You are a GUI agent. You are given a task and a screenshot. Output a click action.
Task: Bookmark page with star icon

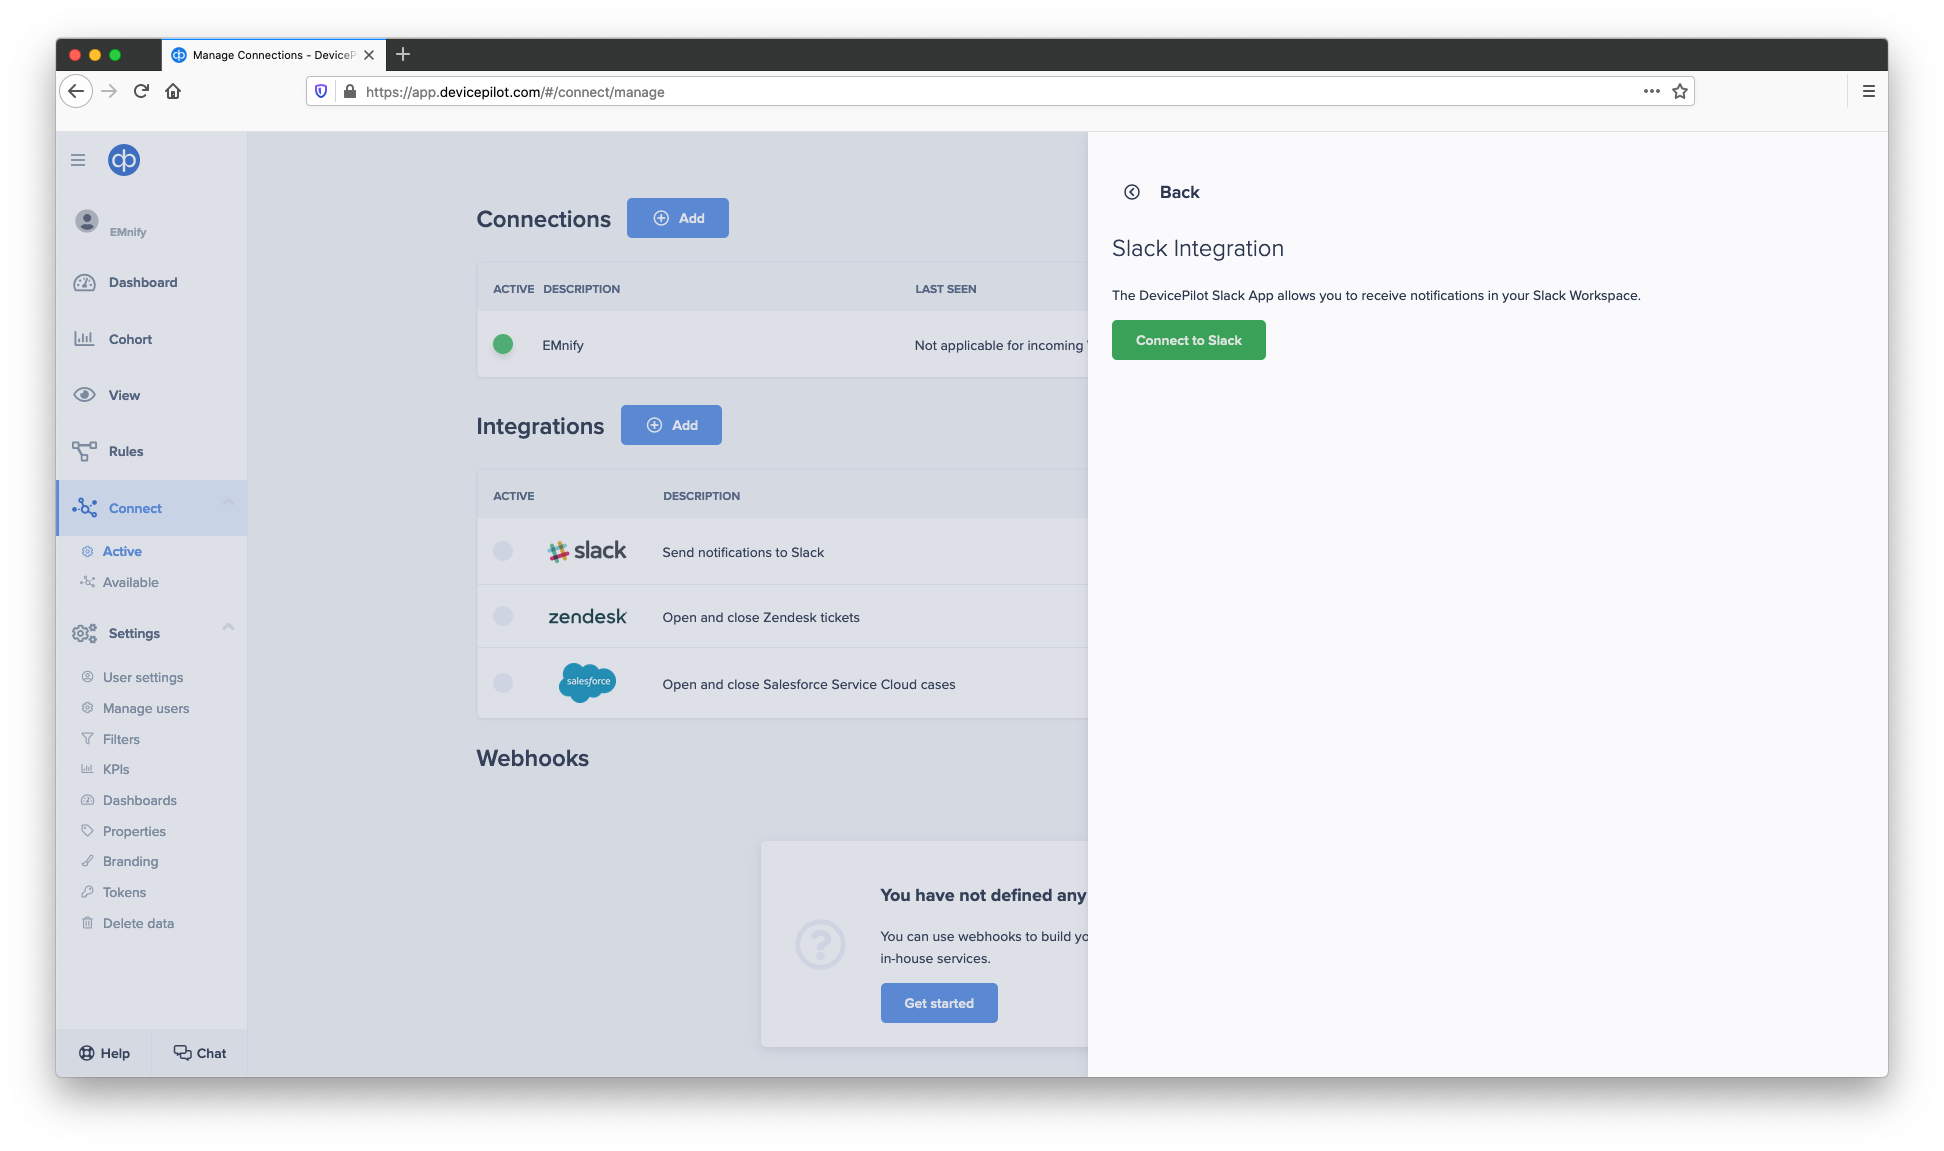coord(1680,91)
